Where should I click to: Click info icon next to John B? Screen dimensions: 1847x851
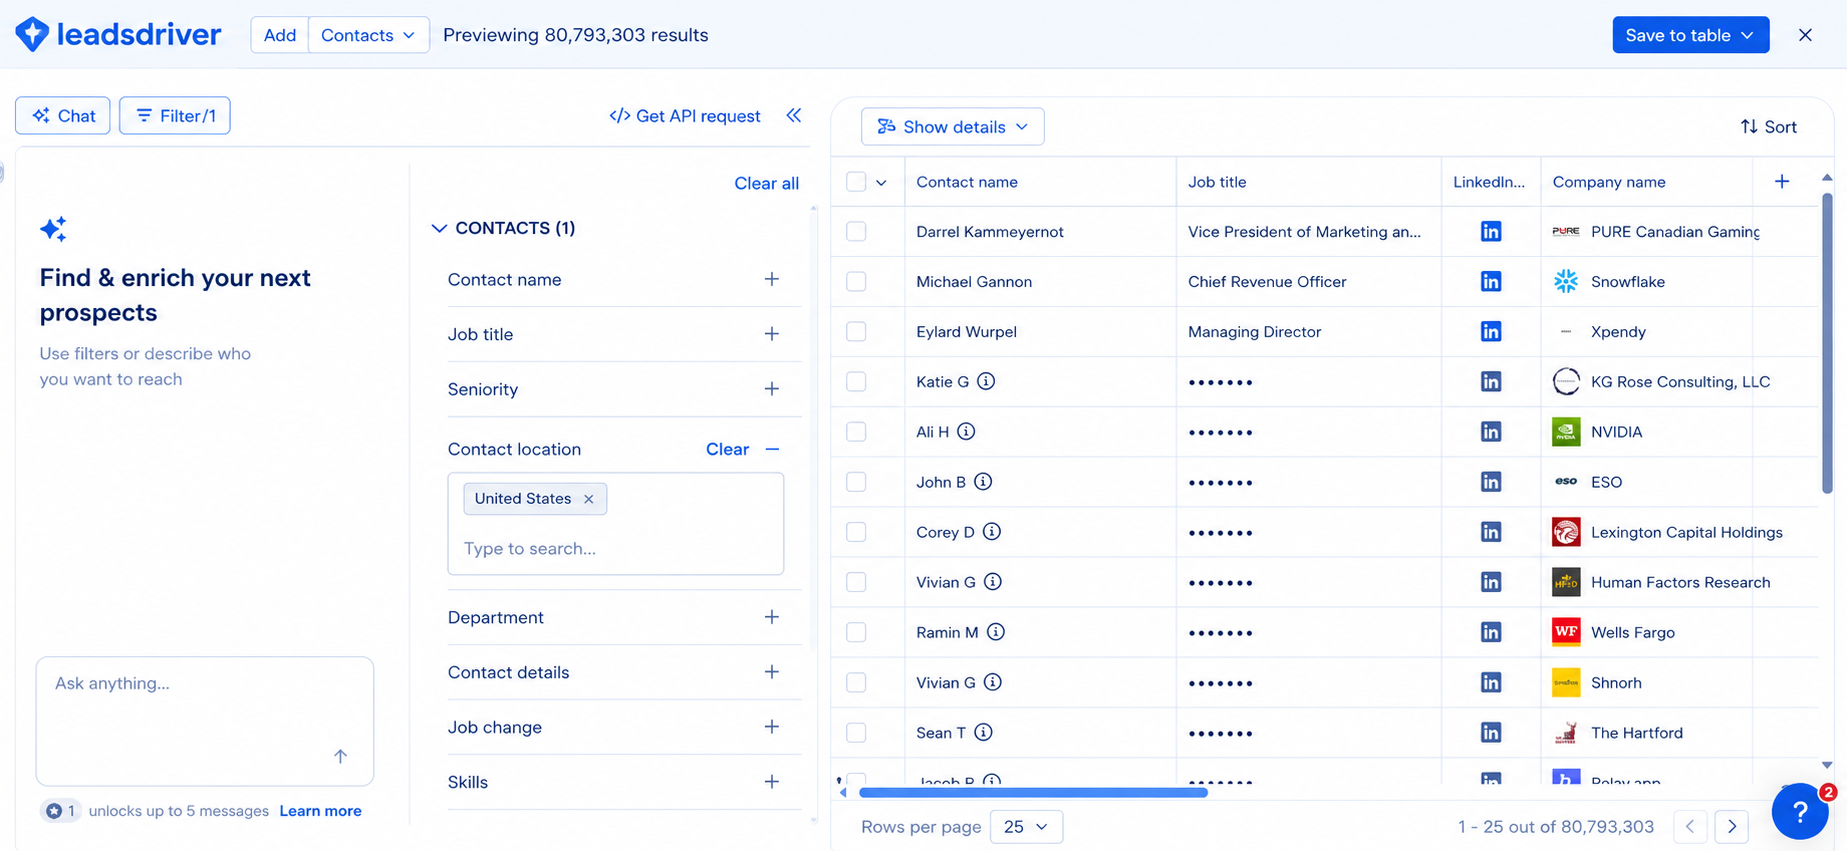pyautogui.click(x=983, y=481)
